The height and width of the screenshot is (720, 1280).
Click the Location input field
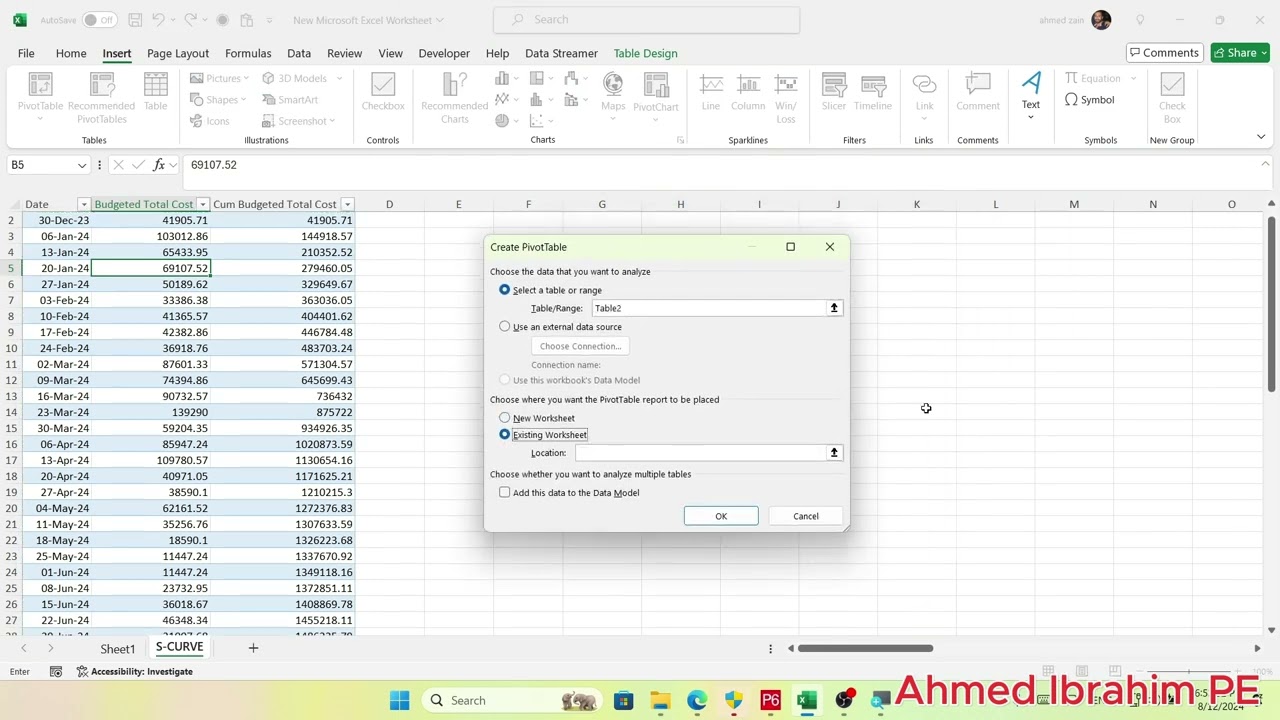coord(700,453)
